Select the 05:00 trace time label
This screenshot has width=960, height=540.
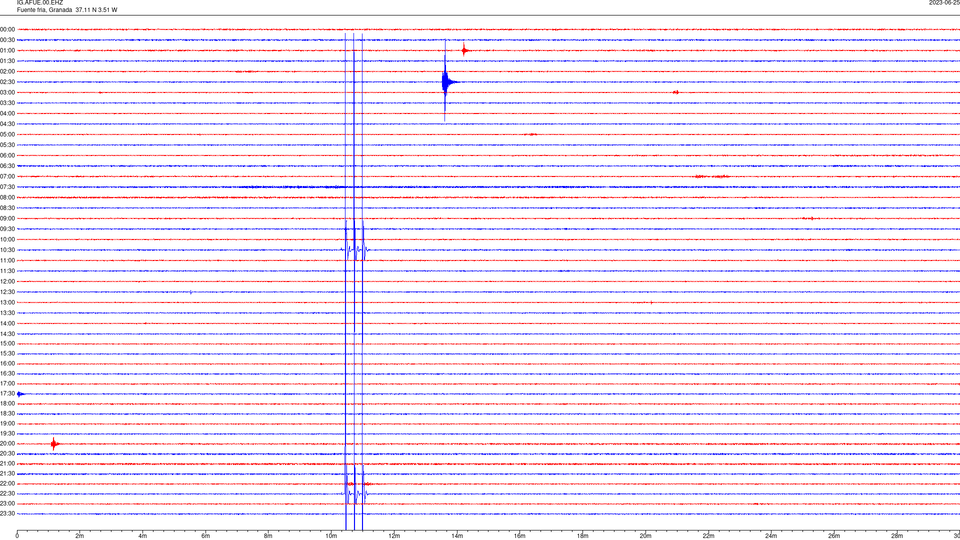point(7,135)
